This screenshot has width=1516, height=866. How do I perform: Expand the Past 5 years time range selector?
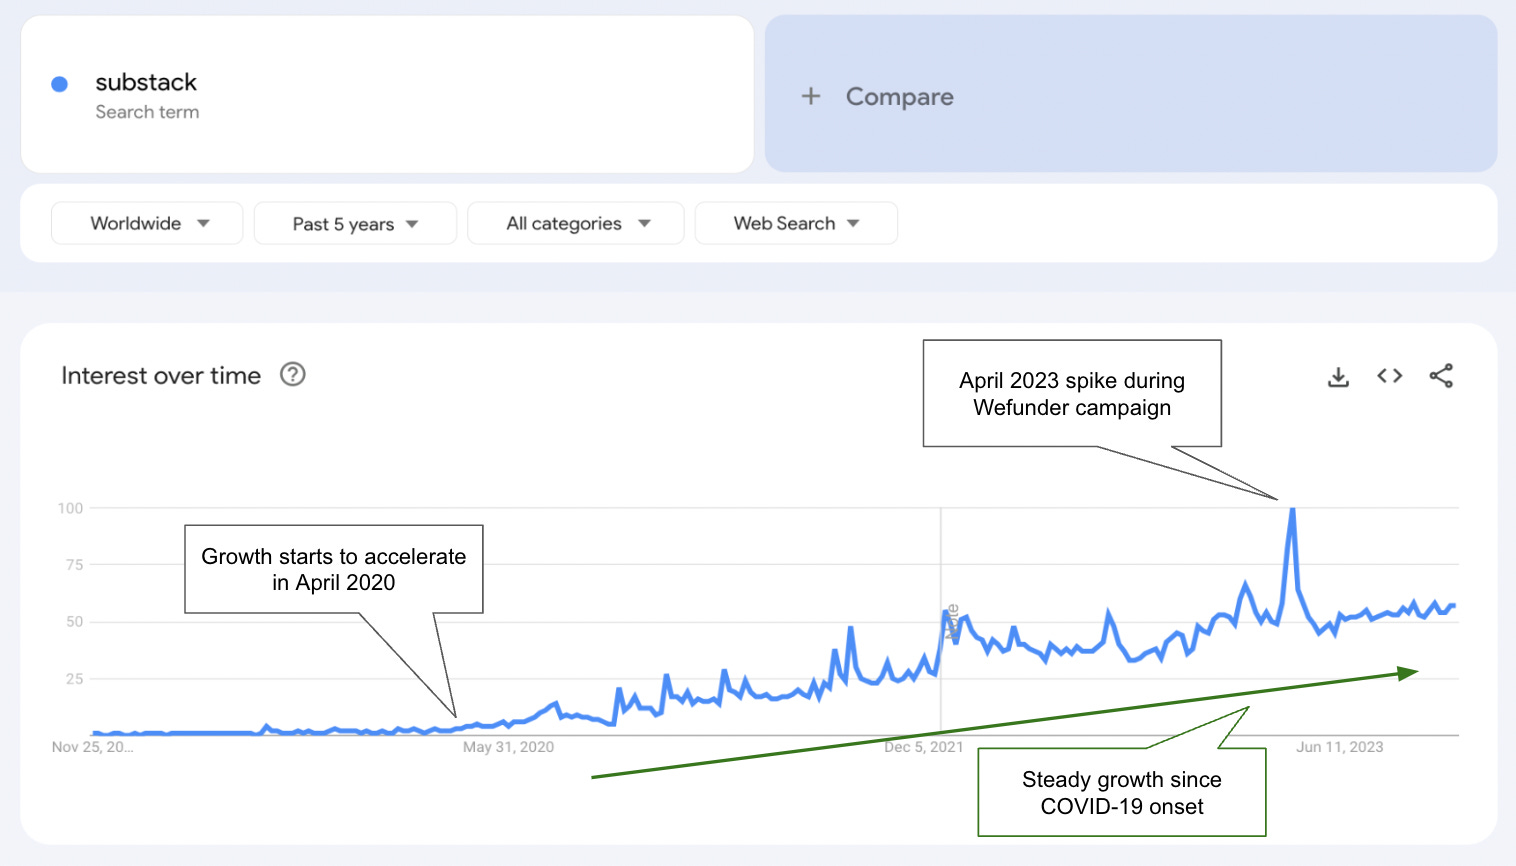(355, 223)
